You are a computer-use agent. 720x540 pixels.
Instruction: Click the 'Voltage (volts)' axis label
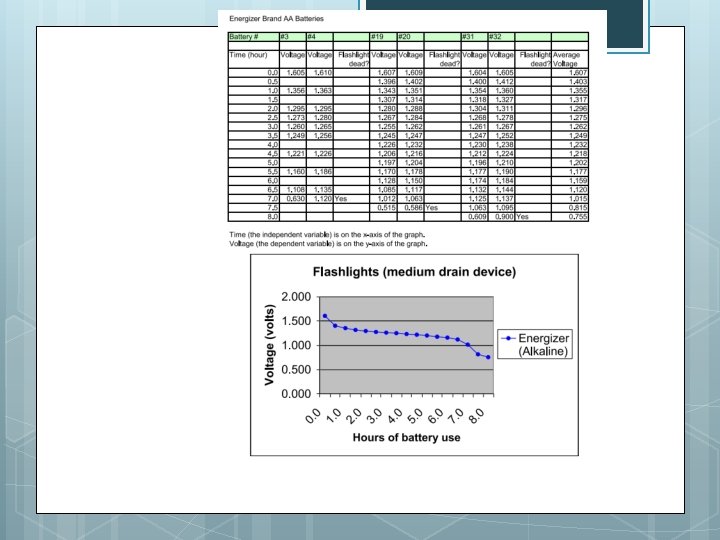click(x=270, y=345)
